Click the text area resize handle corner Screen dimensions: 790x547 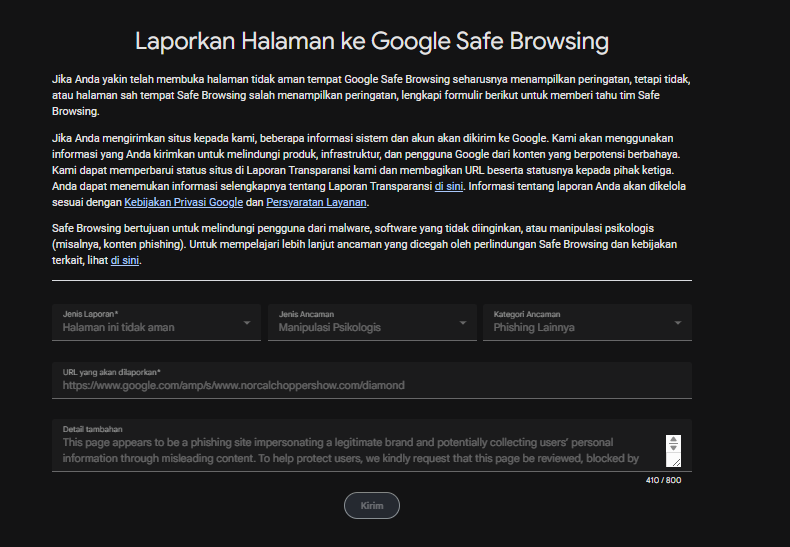[676, 462]
